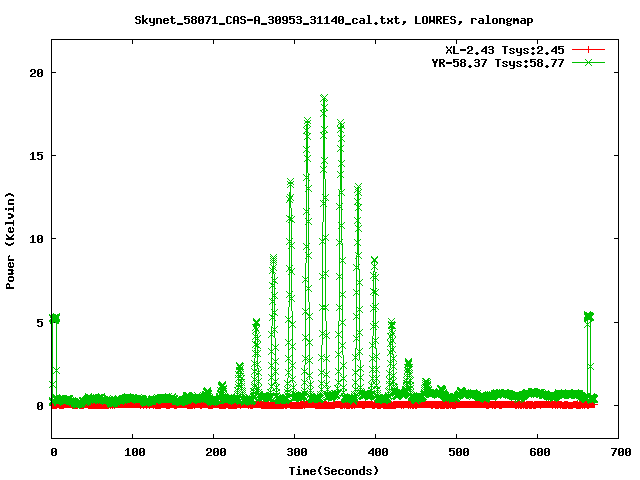Click y-axis tick label 5
This screenshot has width=640, height=480.
point(40,323)
